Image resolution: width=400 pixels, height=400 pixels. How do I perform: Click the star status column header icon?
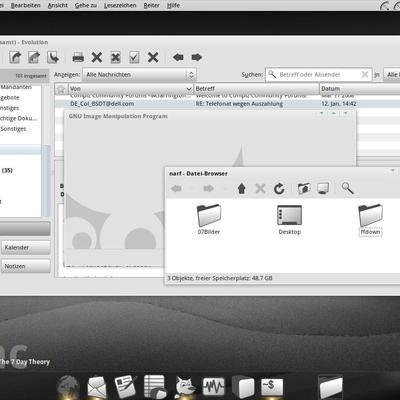click(x=61, y=89)
